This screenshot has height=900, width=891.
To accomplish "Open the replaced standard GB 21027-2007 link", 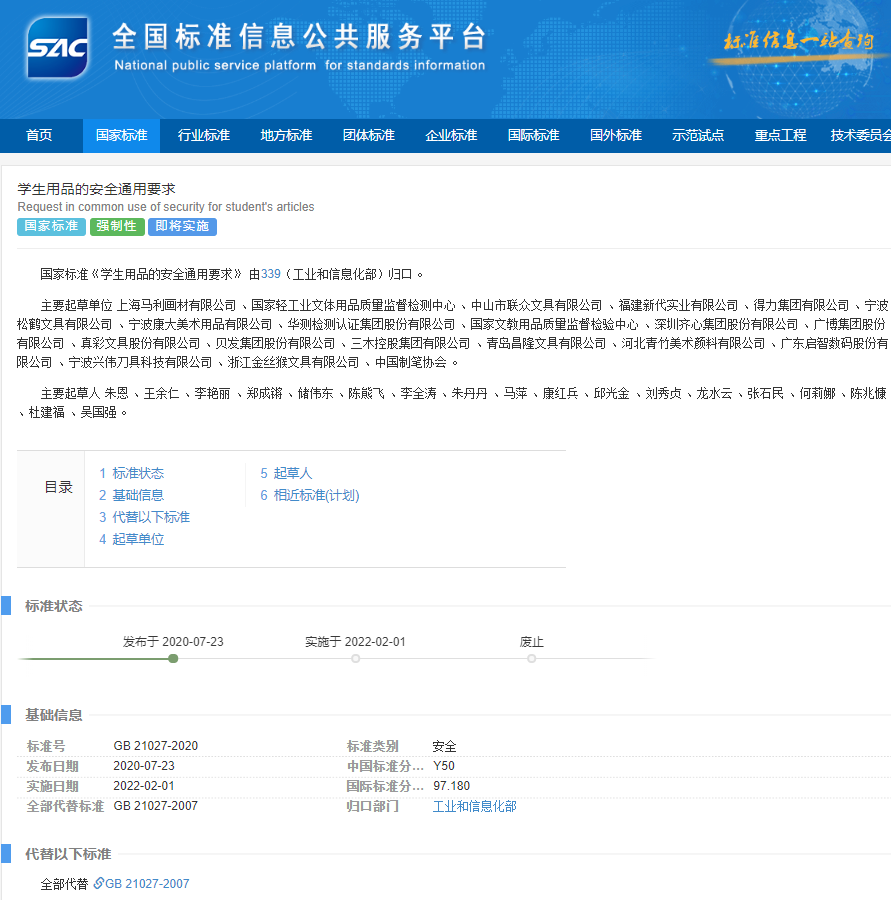I will 147,884.
